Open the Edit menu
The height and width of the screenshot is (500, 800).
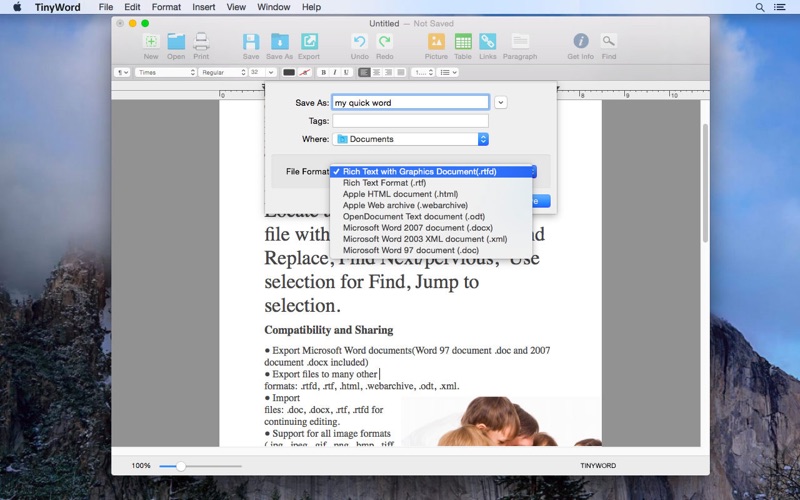click(x=132, y=7)
